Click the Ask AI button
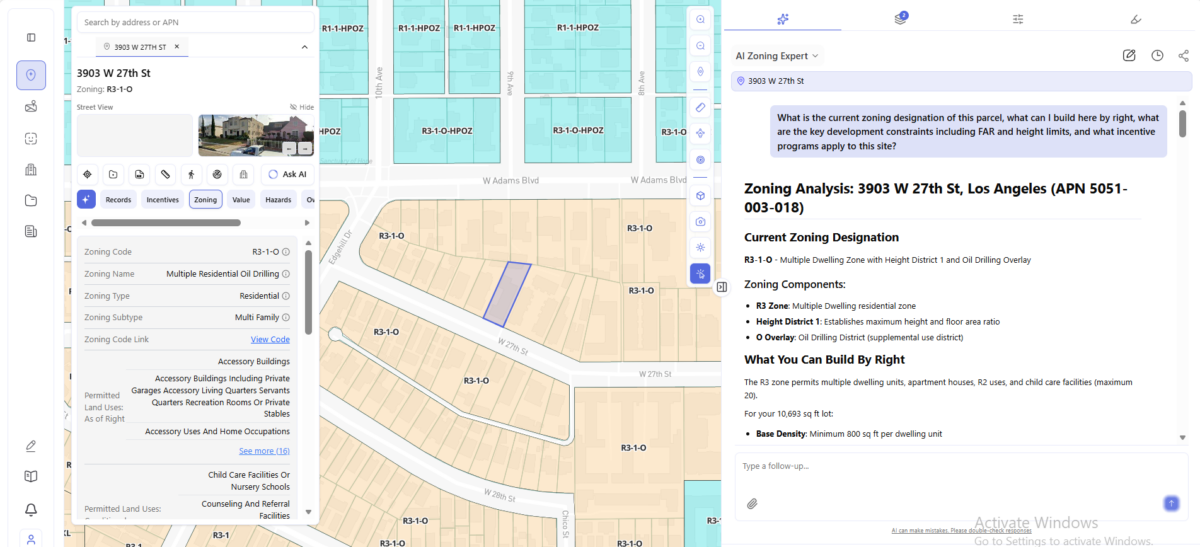This screenshot has width=1200, height=547. [287, 174]
